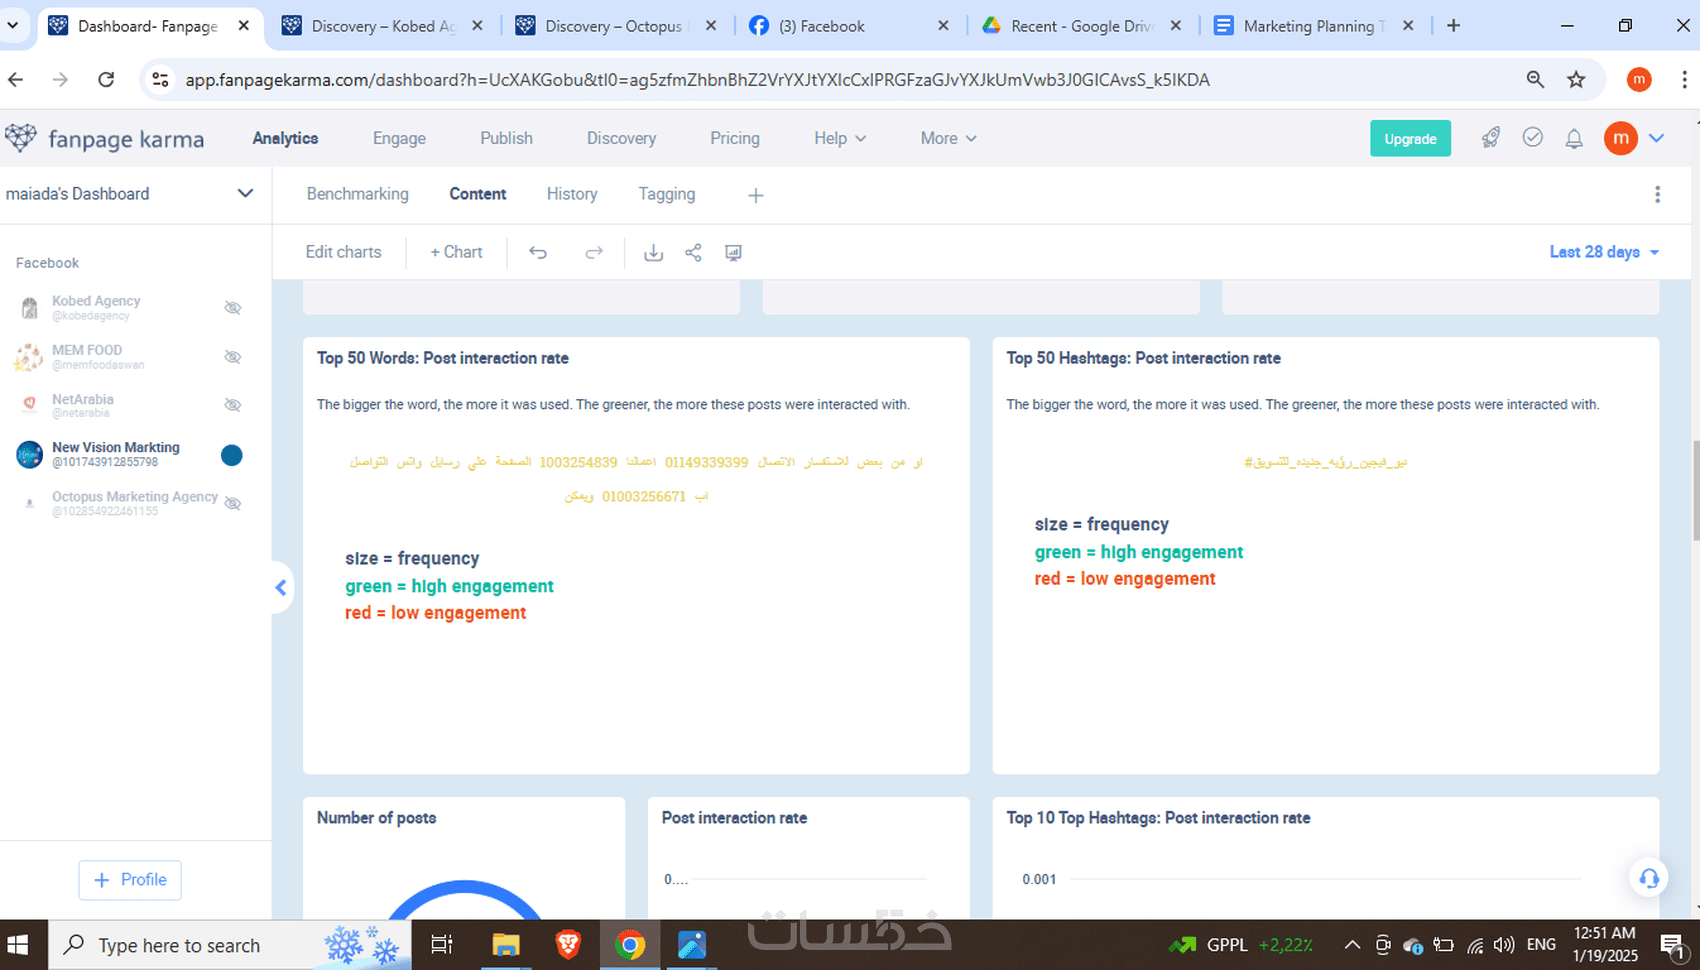Viewport: 1700px width, 970px height.
Task: Switch to the Benchmarking tab
Action: coord(357,194)
